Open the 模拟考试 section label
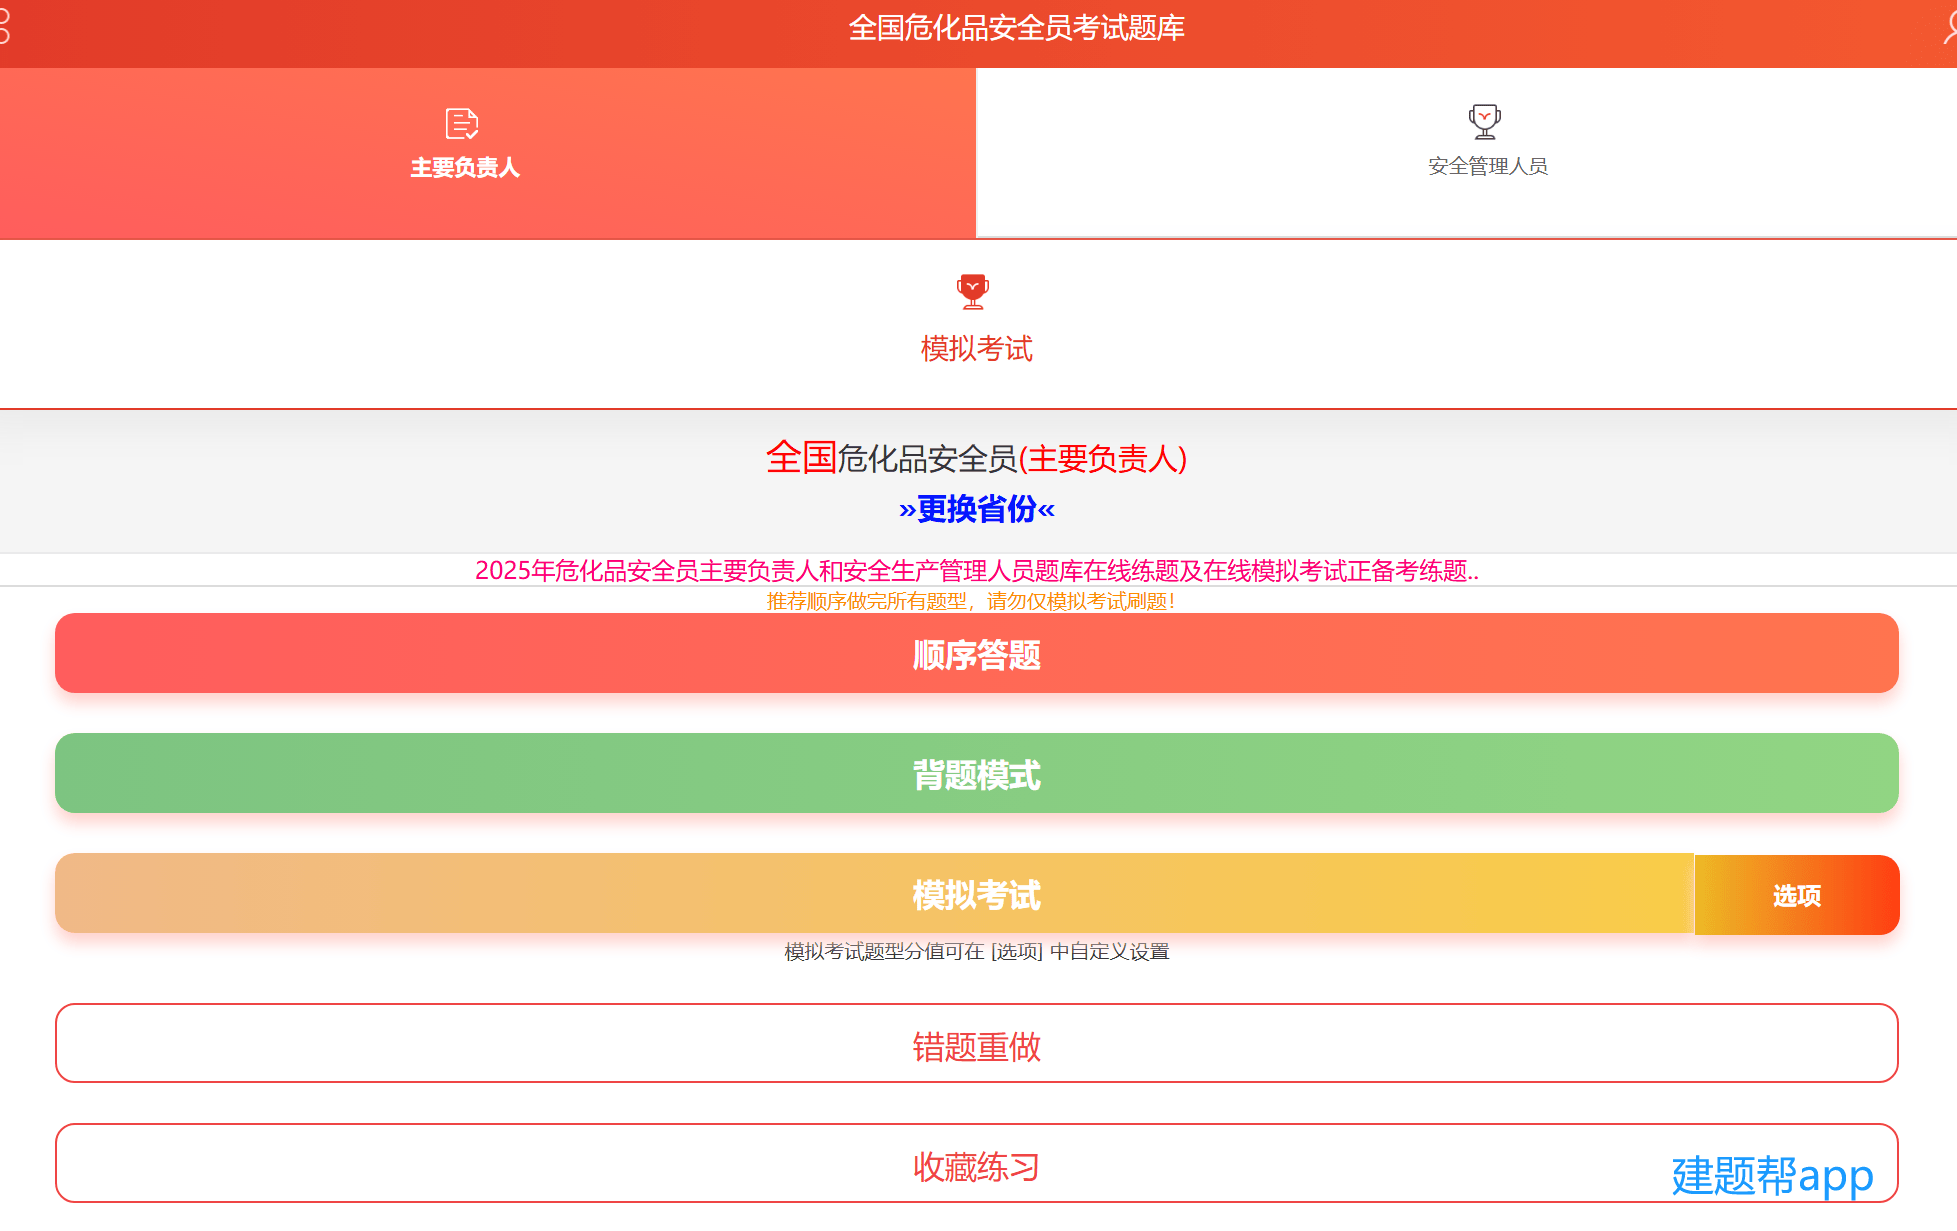 (x=976, y=349)
